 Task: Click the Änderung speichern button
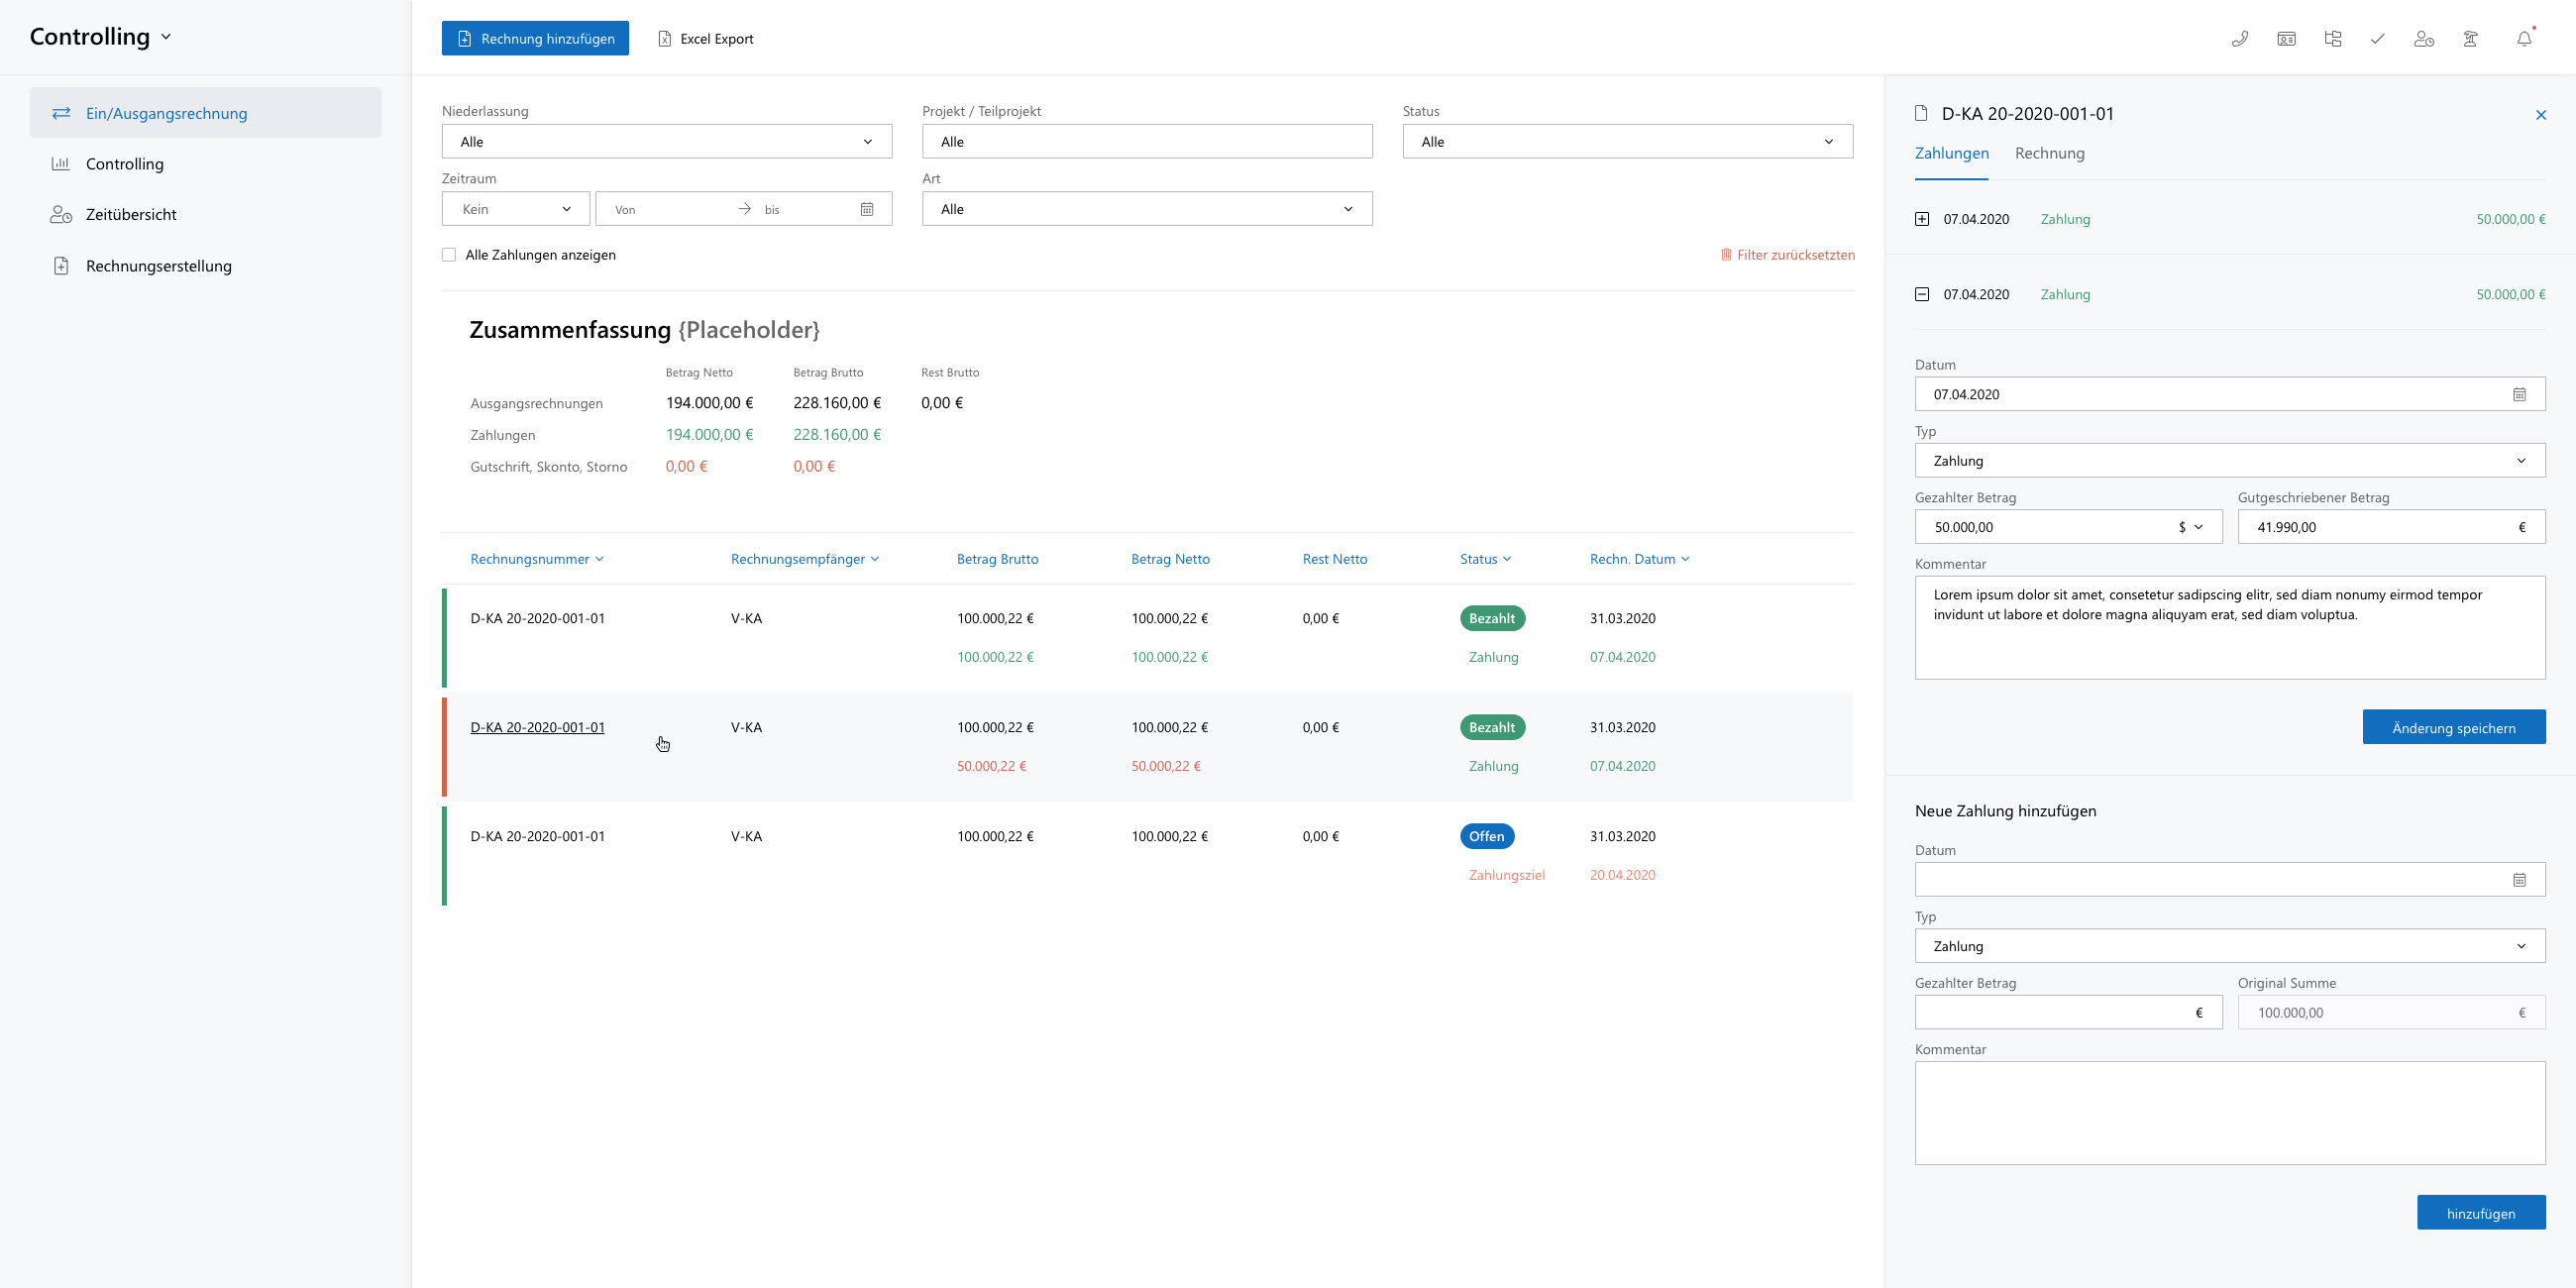coord(2453,727)
